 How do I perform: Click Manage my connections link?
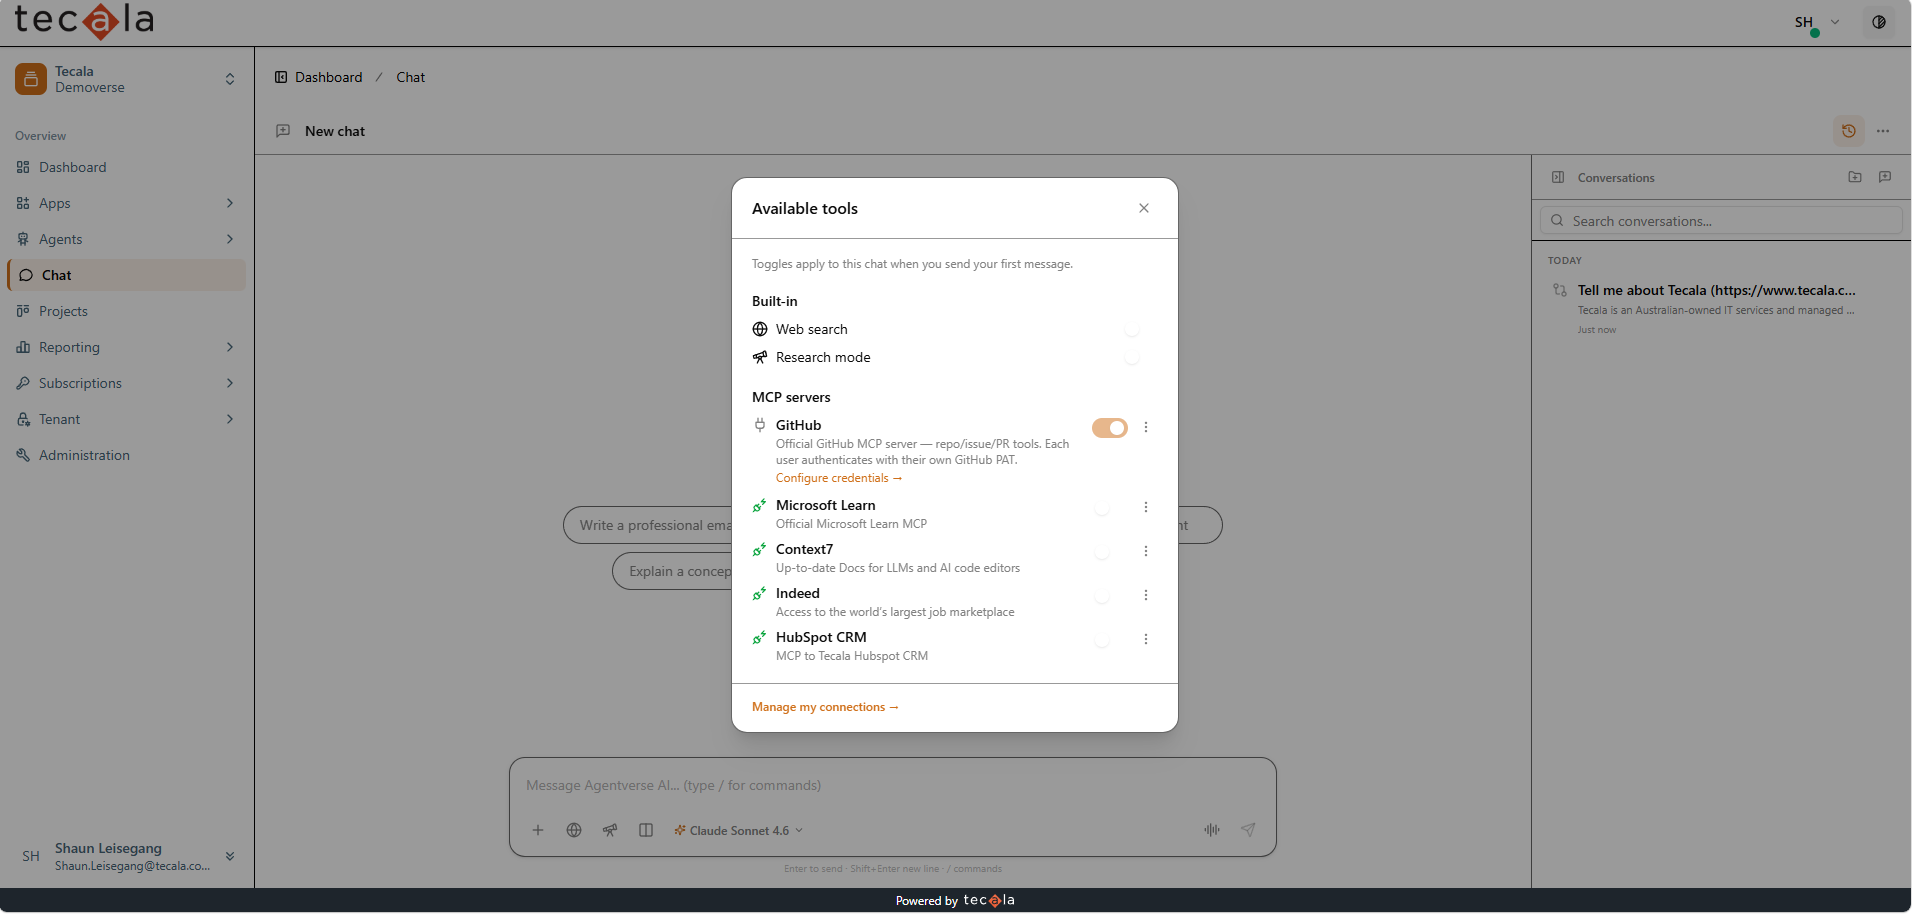[x=825, y=707]
